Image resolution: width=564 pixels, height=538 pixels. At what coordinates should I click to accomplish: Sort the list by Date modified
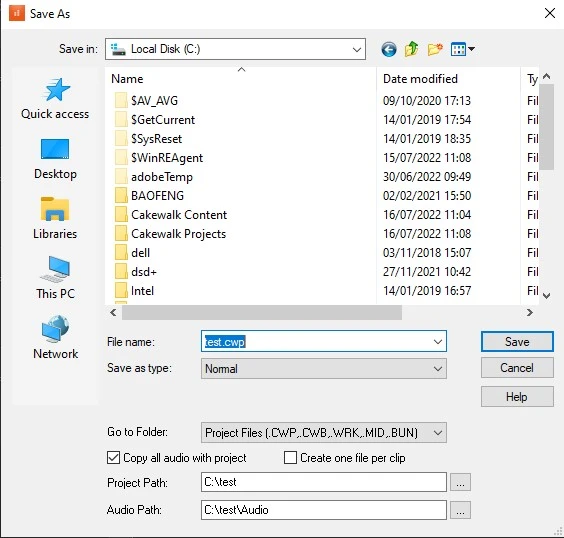pos(448,78)
